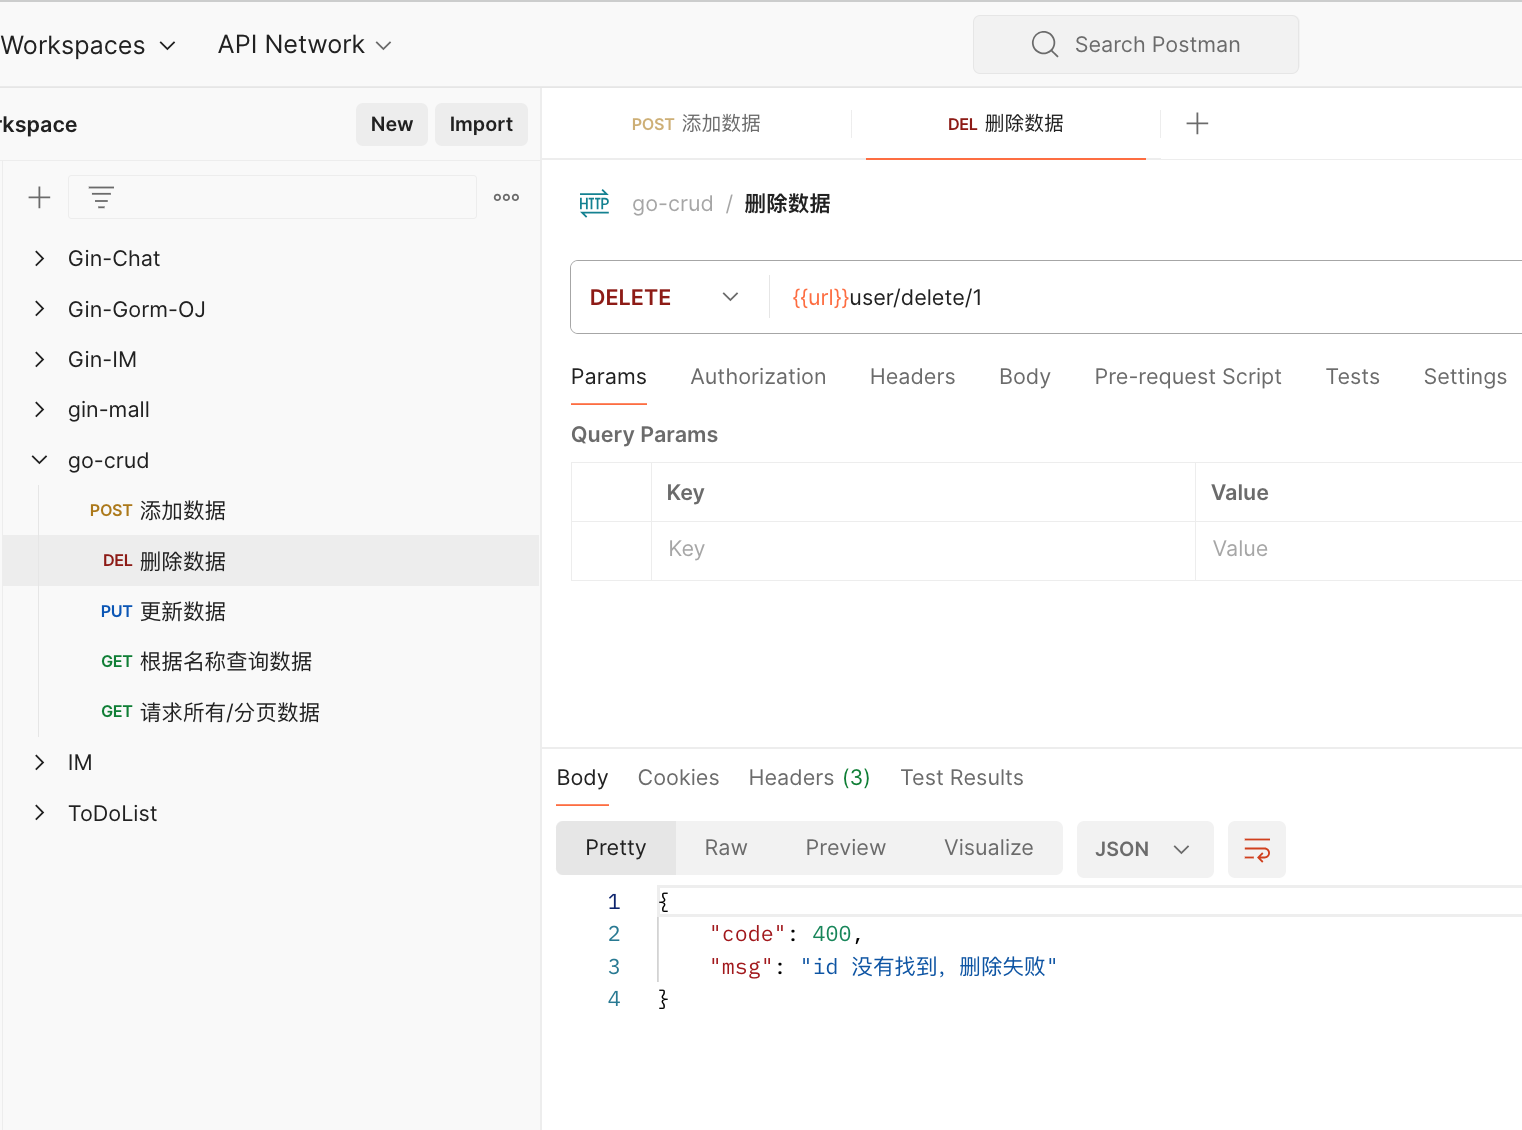Click the search magnifier icon

coord(1045,45)
